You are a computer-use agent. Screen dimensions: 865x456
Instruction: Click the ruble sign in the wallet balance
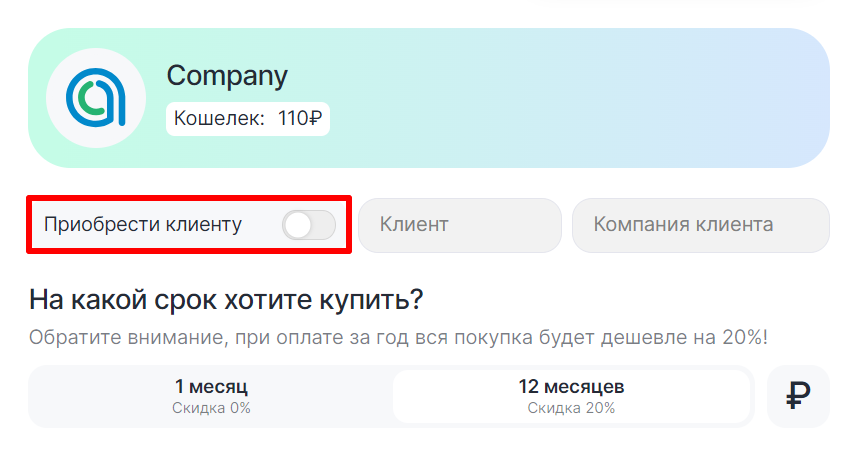click(316, 118)
